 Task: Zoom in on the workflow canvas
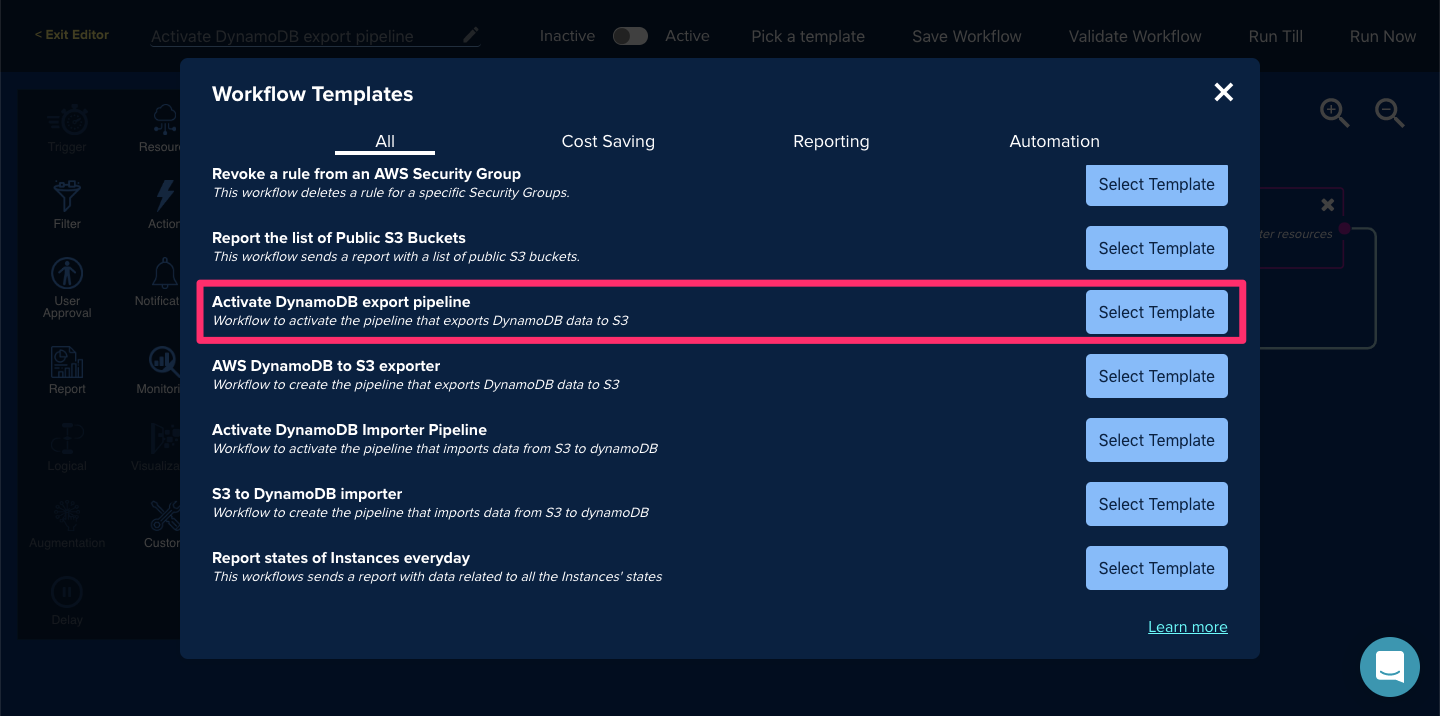click(x=1335, y=113)
